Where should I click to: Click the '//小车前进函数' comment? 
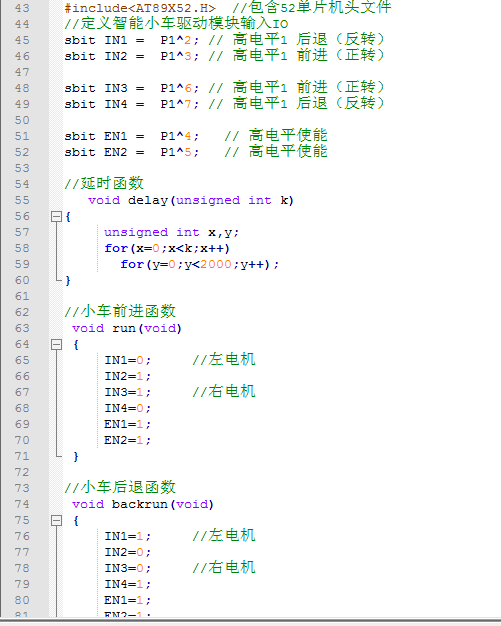coord(120,311)
